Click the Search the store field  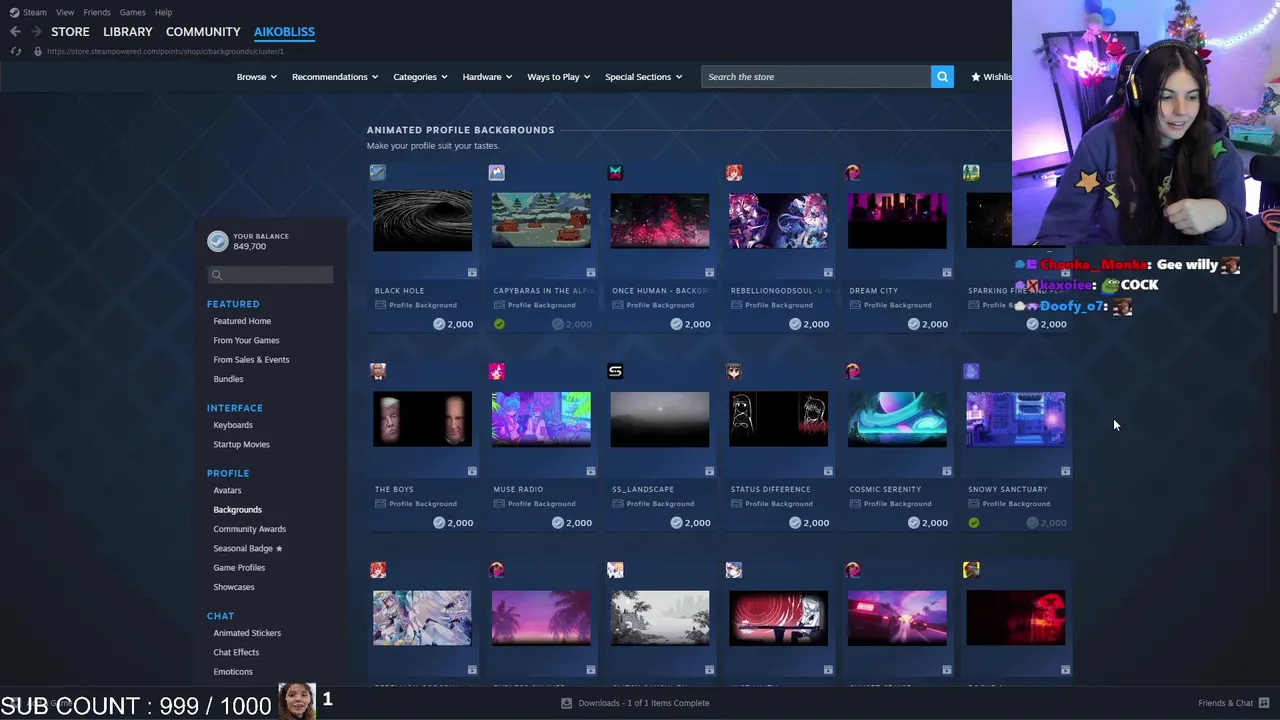pos(816,77)
